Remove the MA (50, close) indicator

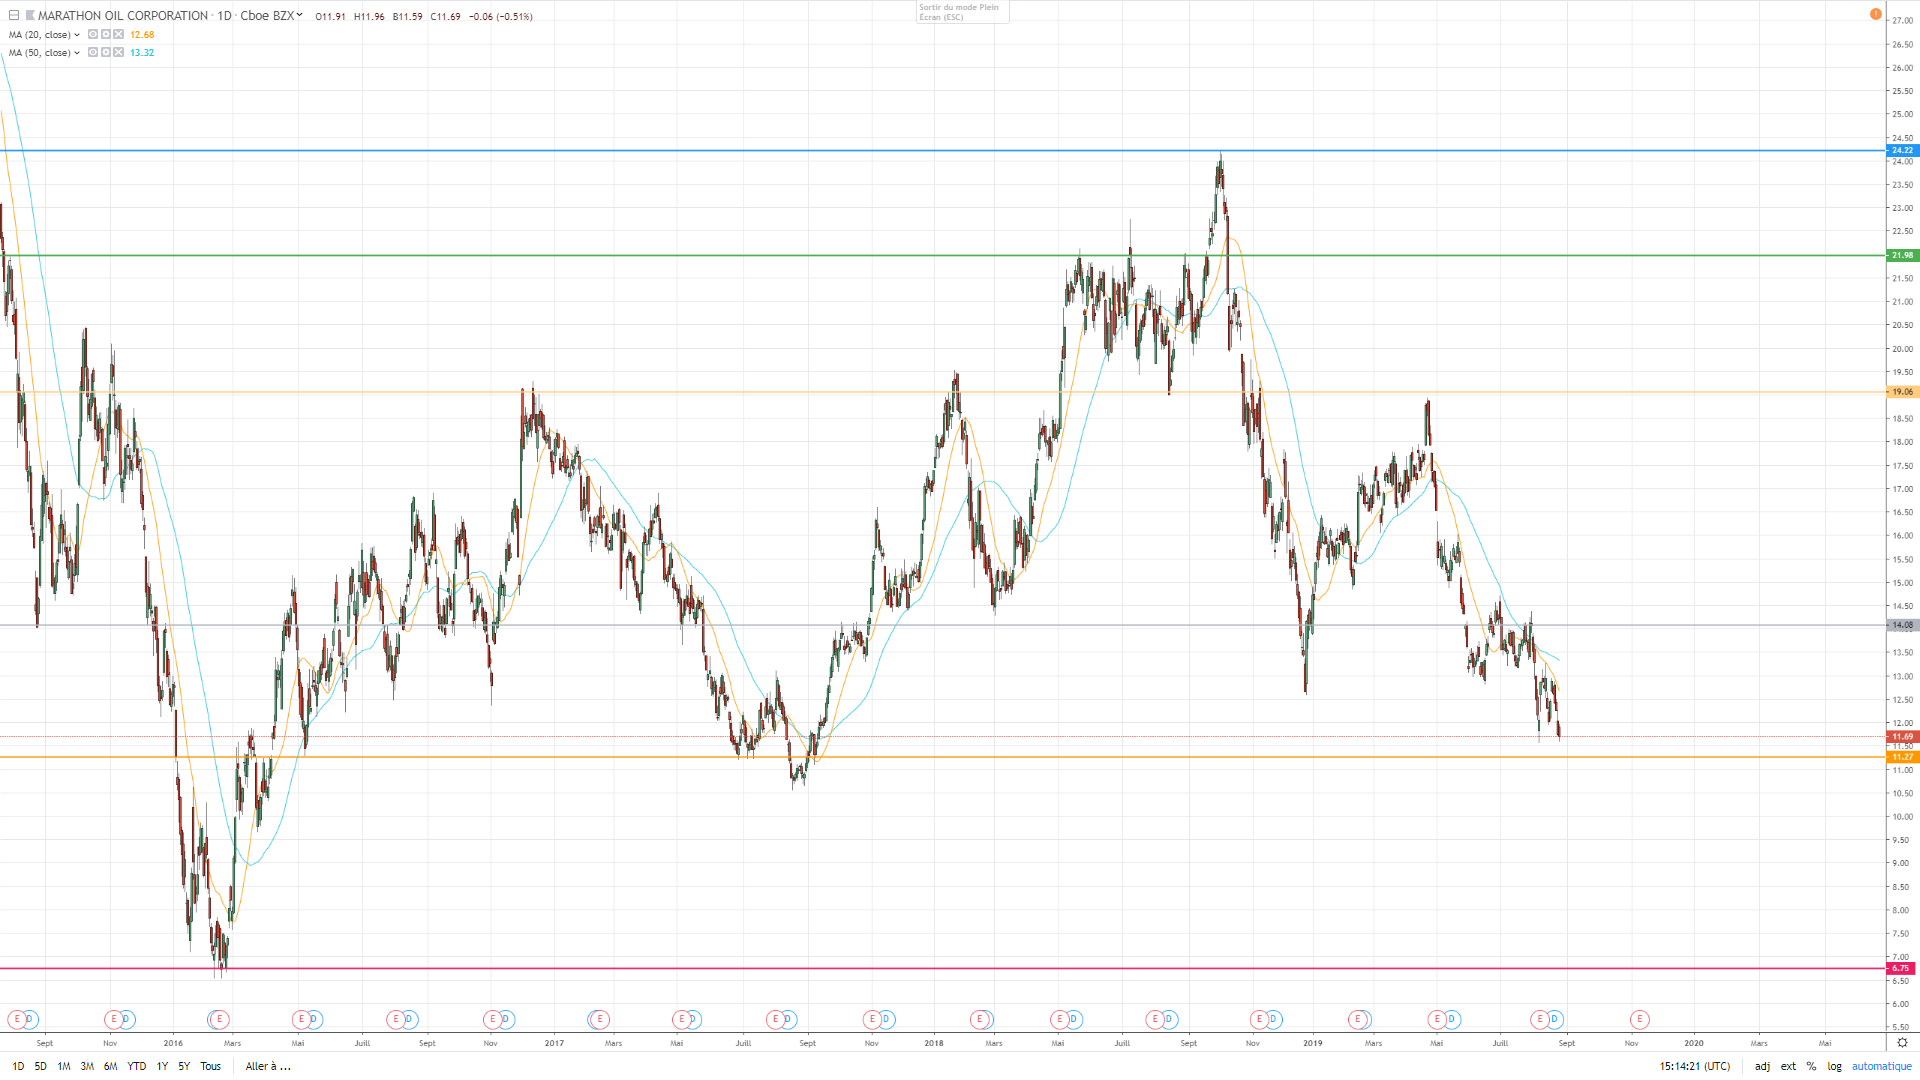(119, 53)
